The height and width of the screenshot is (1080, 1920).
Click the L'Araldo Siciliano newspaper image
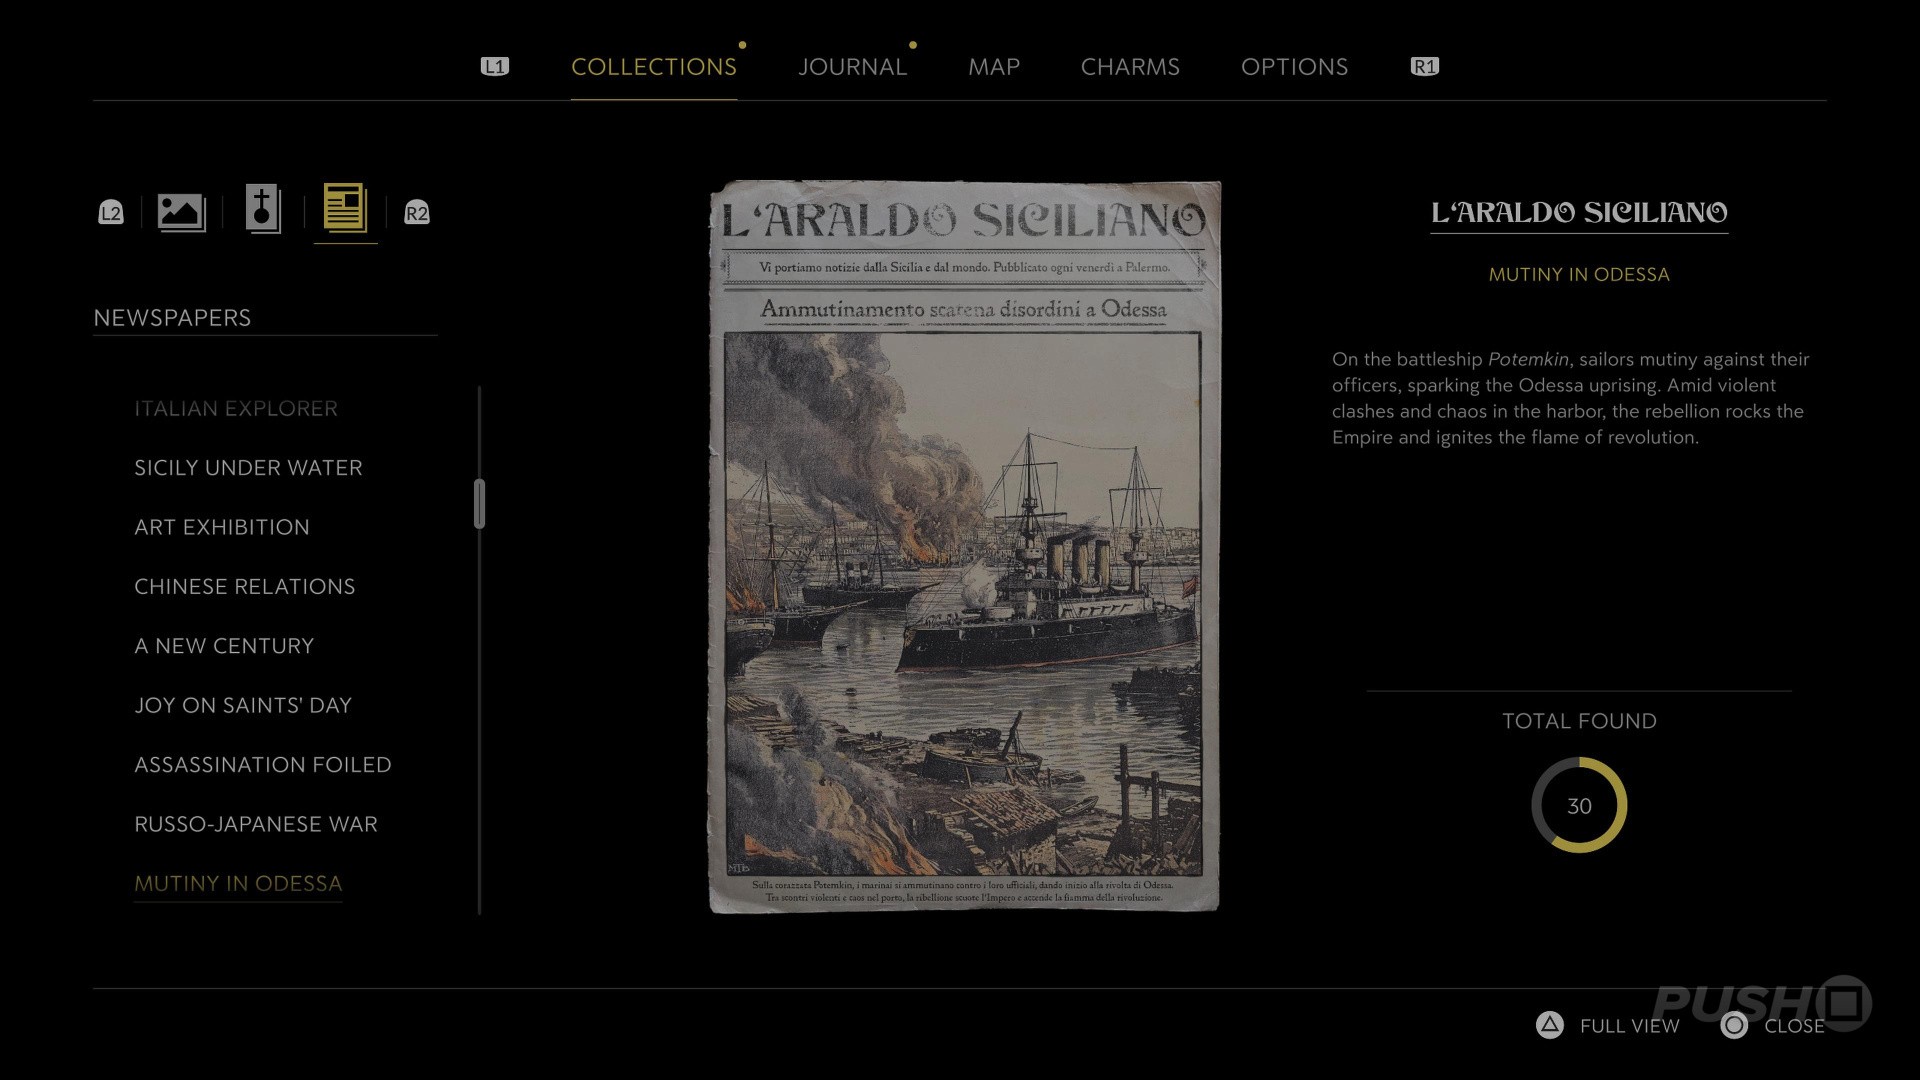[x=964, y=546]
